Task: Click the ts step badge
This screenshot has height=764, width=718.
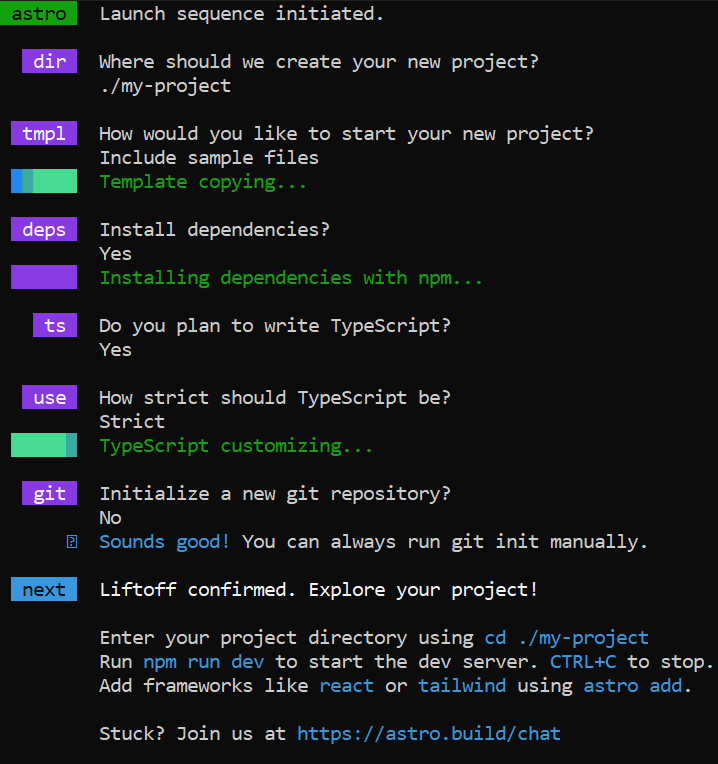Action: tap(55, 326)
